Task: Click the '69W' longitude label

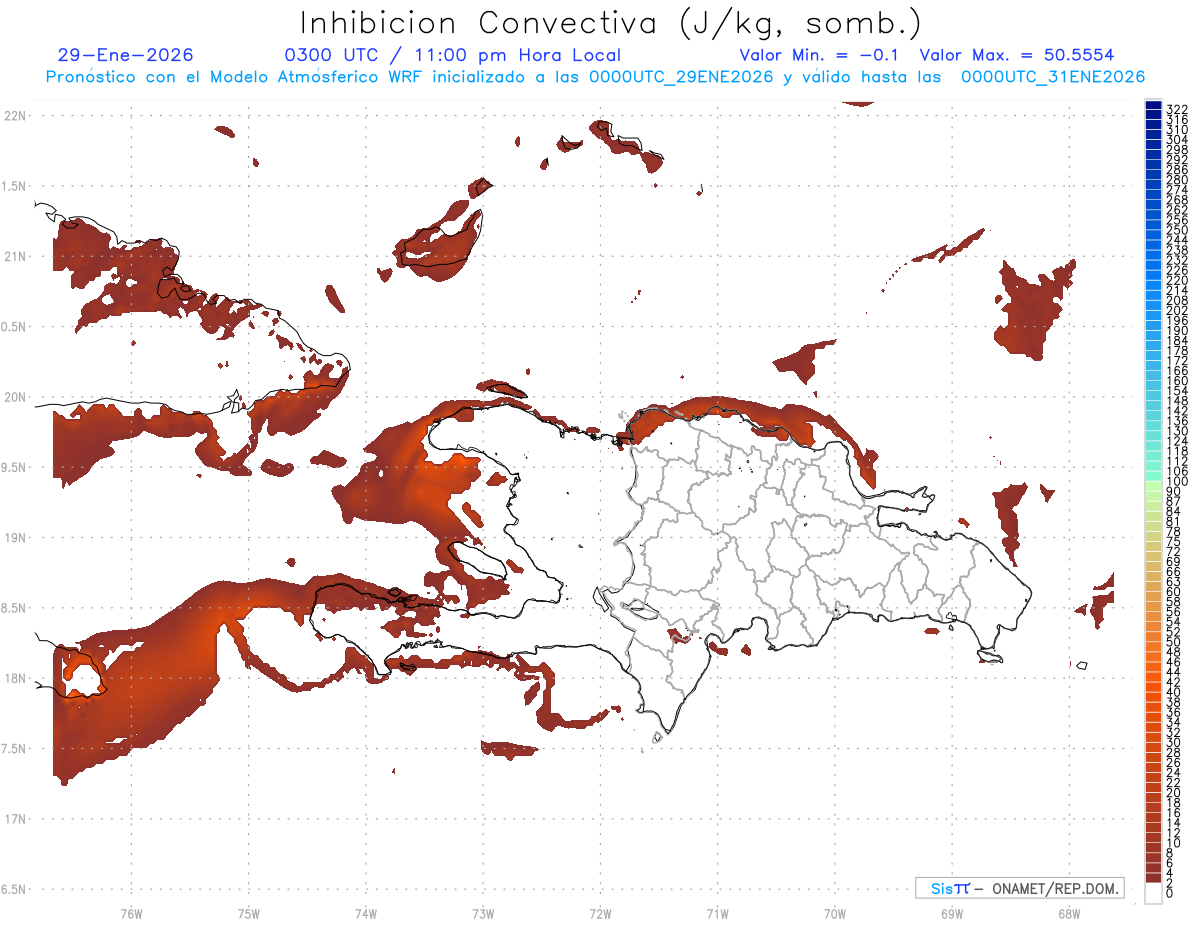Action: [x=952, y=913]
